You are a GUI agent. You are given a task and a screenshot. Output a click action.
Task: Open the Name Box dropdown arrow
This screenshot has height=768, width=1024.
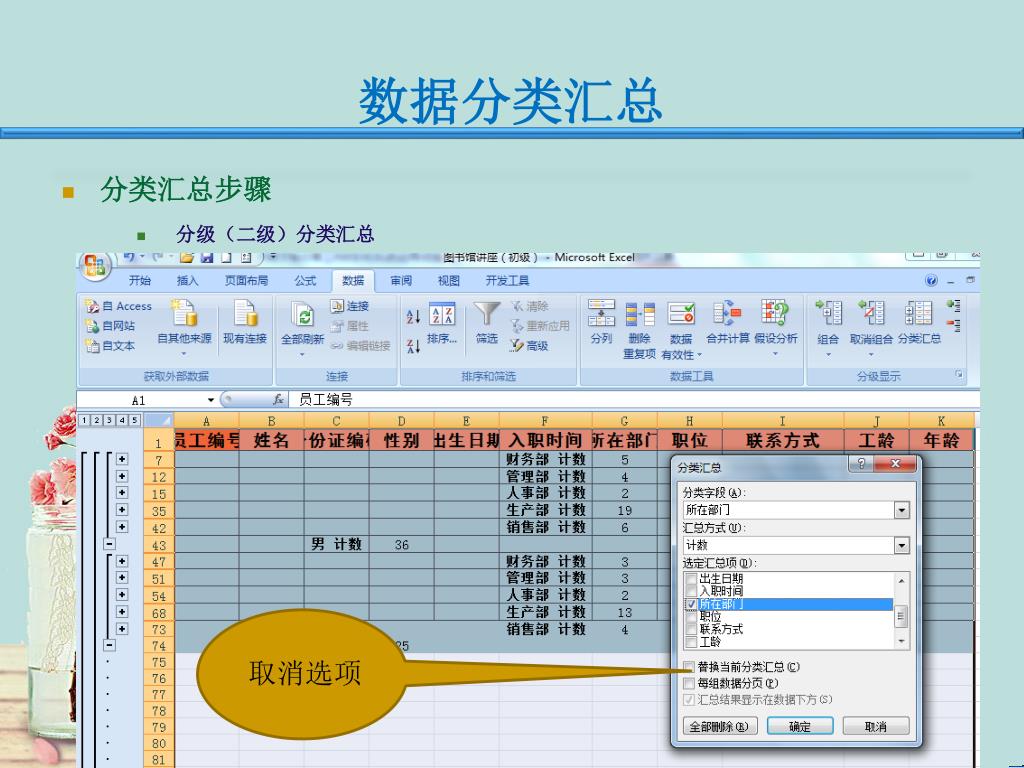point(211,400)
